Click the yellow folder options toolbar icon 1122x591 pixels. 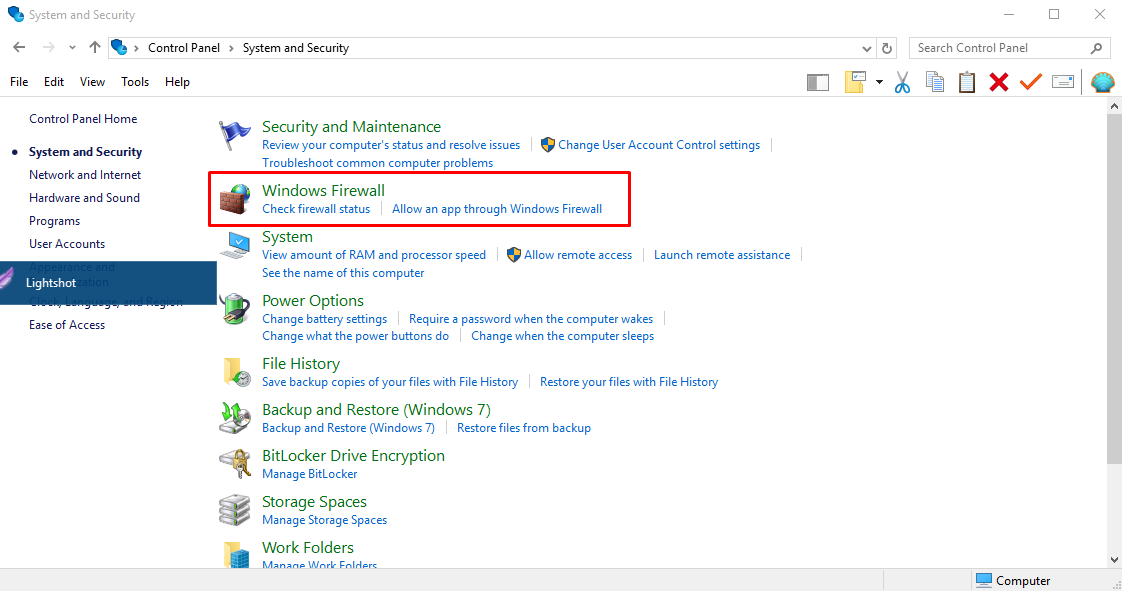coord(855,82)
